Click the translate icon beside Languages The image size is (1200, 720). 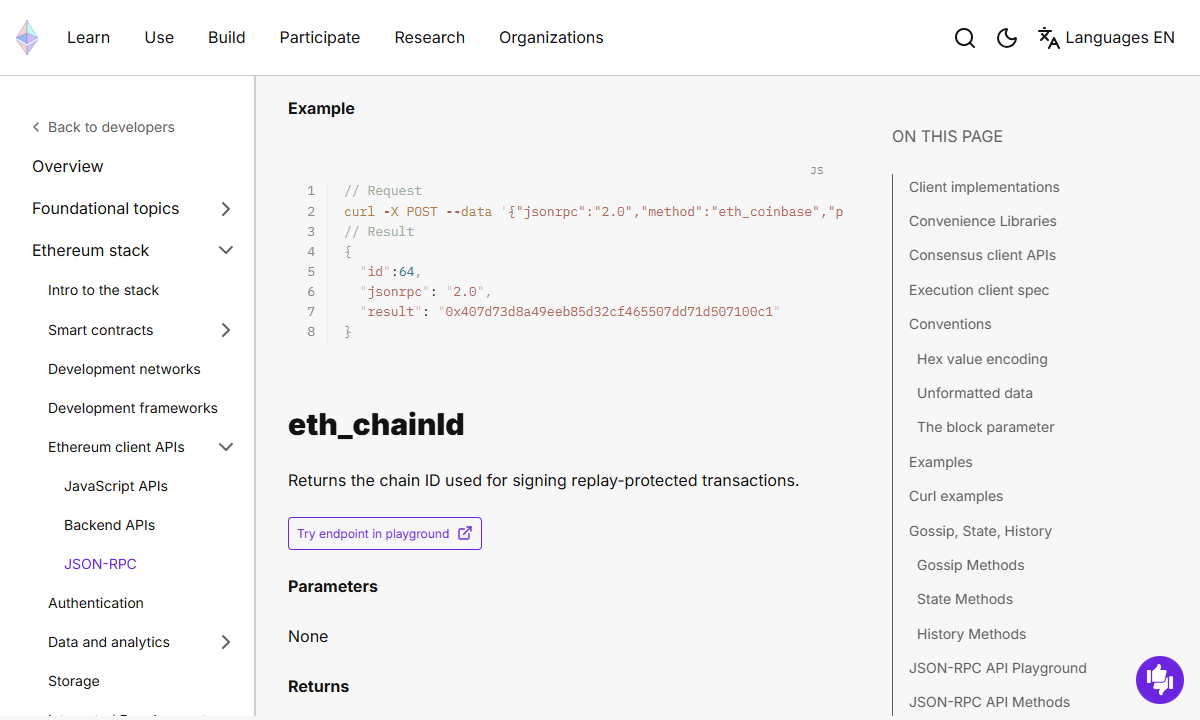tap(1049, 38)
